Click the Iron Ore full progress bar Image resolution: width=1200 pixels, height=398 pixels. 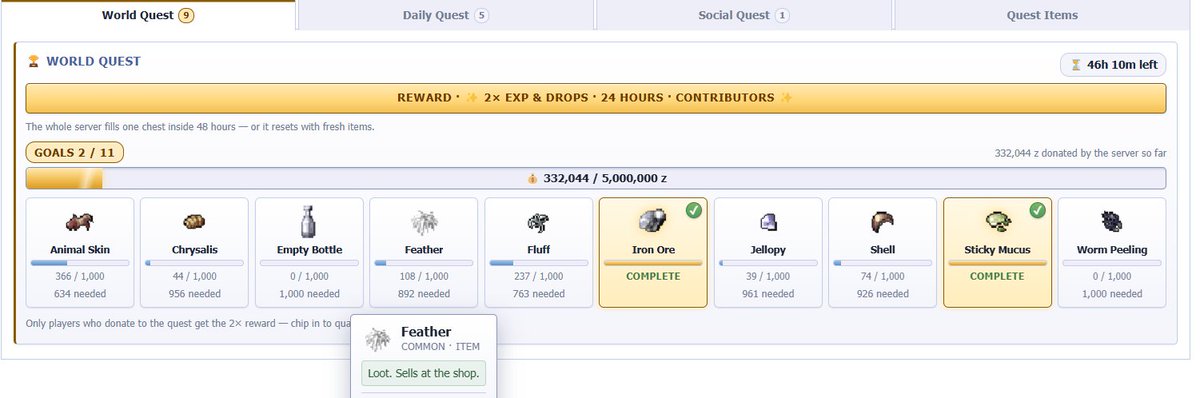pyautogui.click(x=653, y=263)
